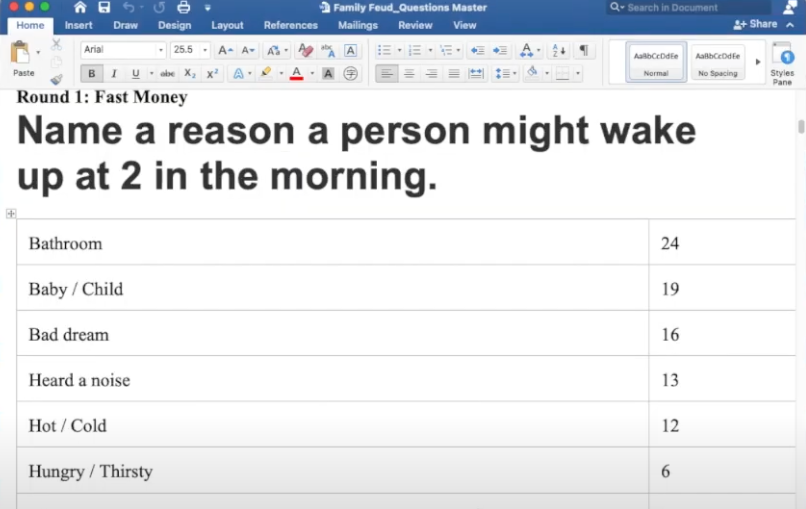This screenshot has height=509, width=806.
Task: Apply distributed alignment
Action: 476,74
